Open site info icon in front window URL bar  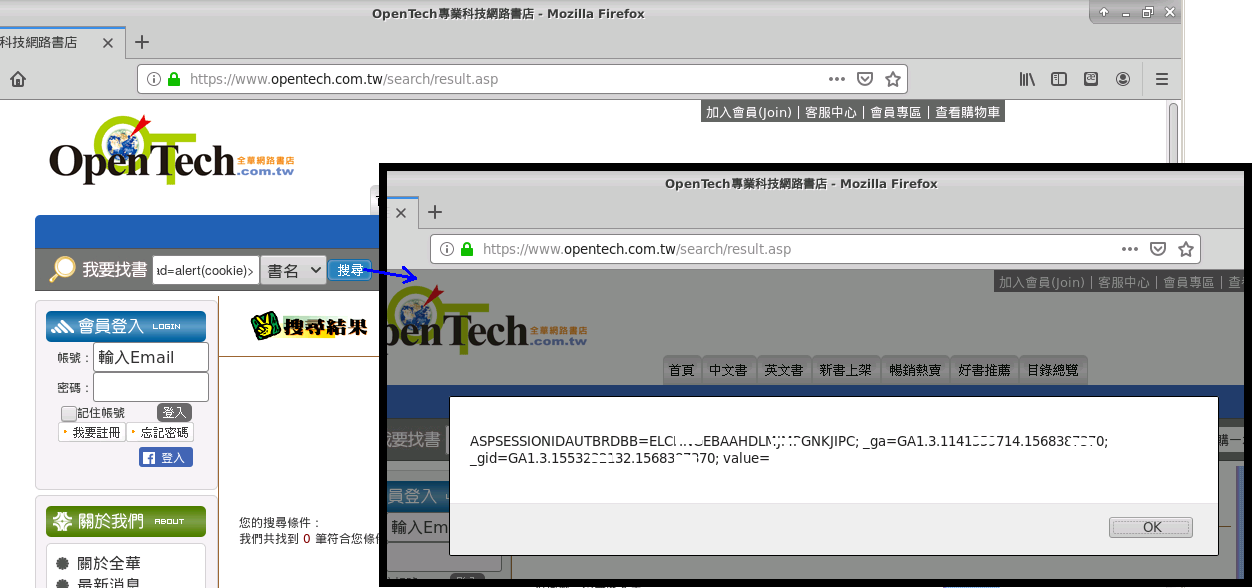point(447,249)
